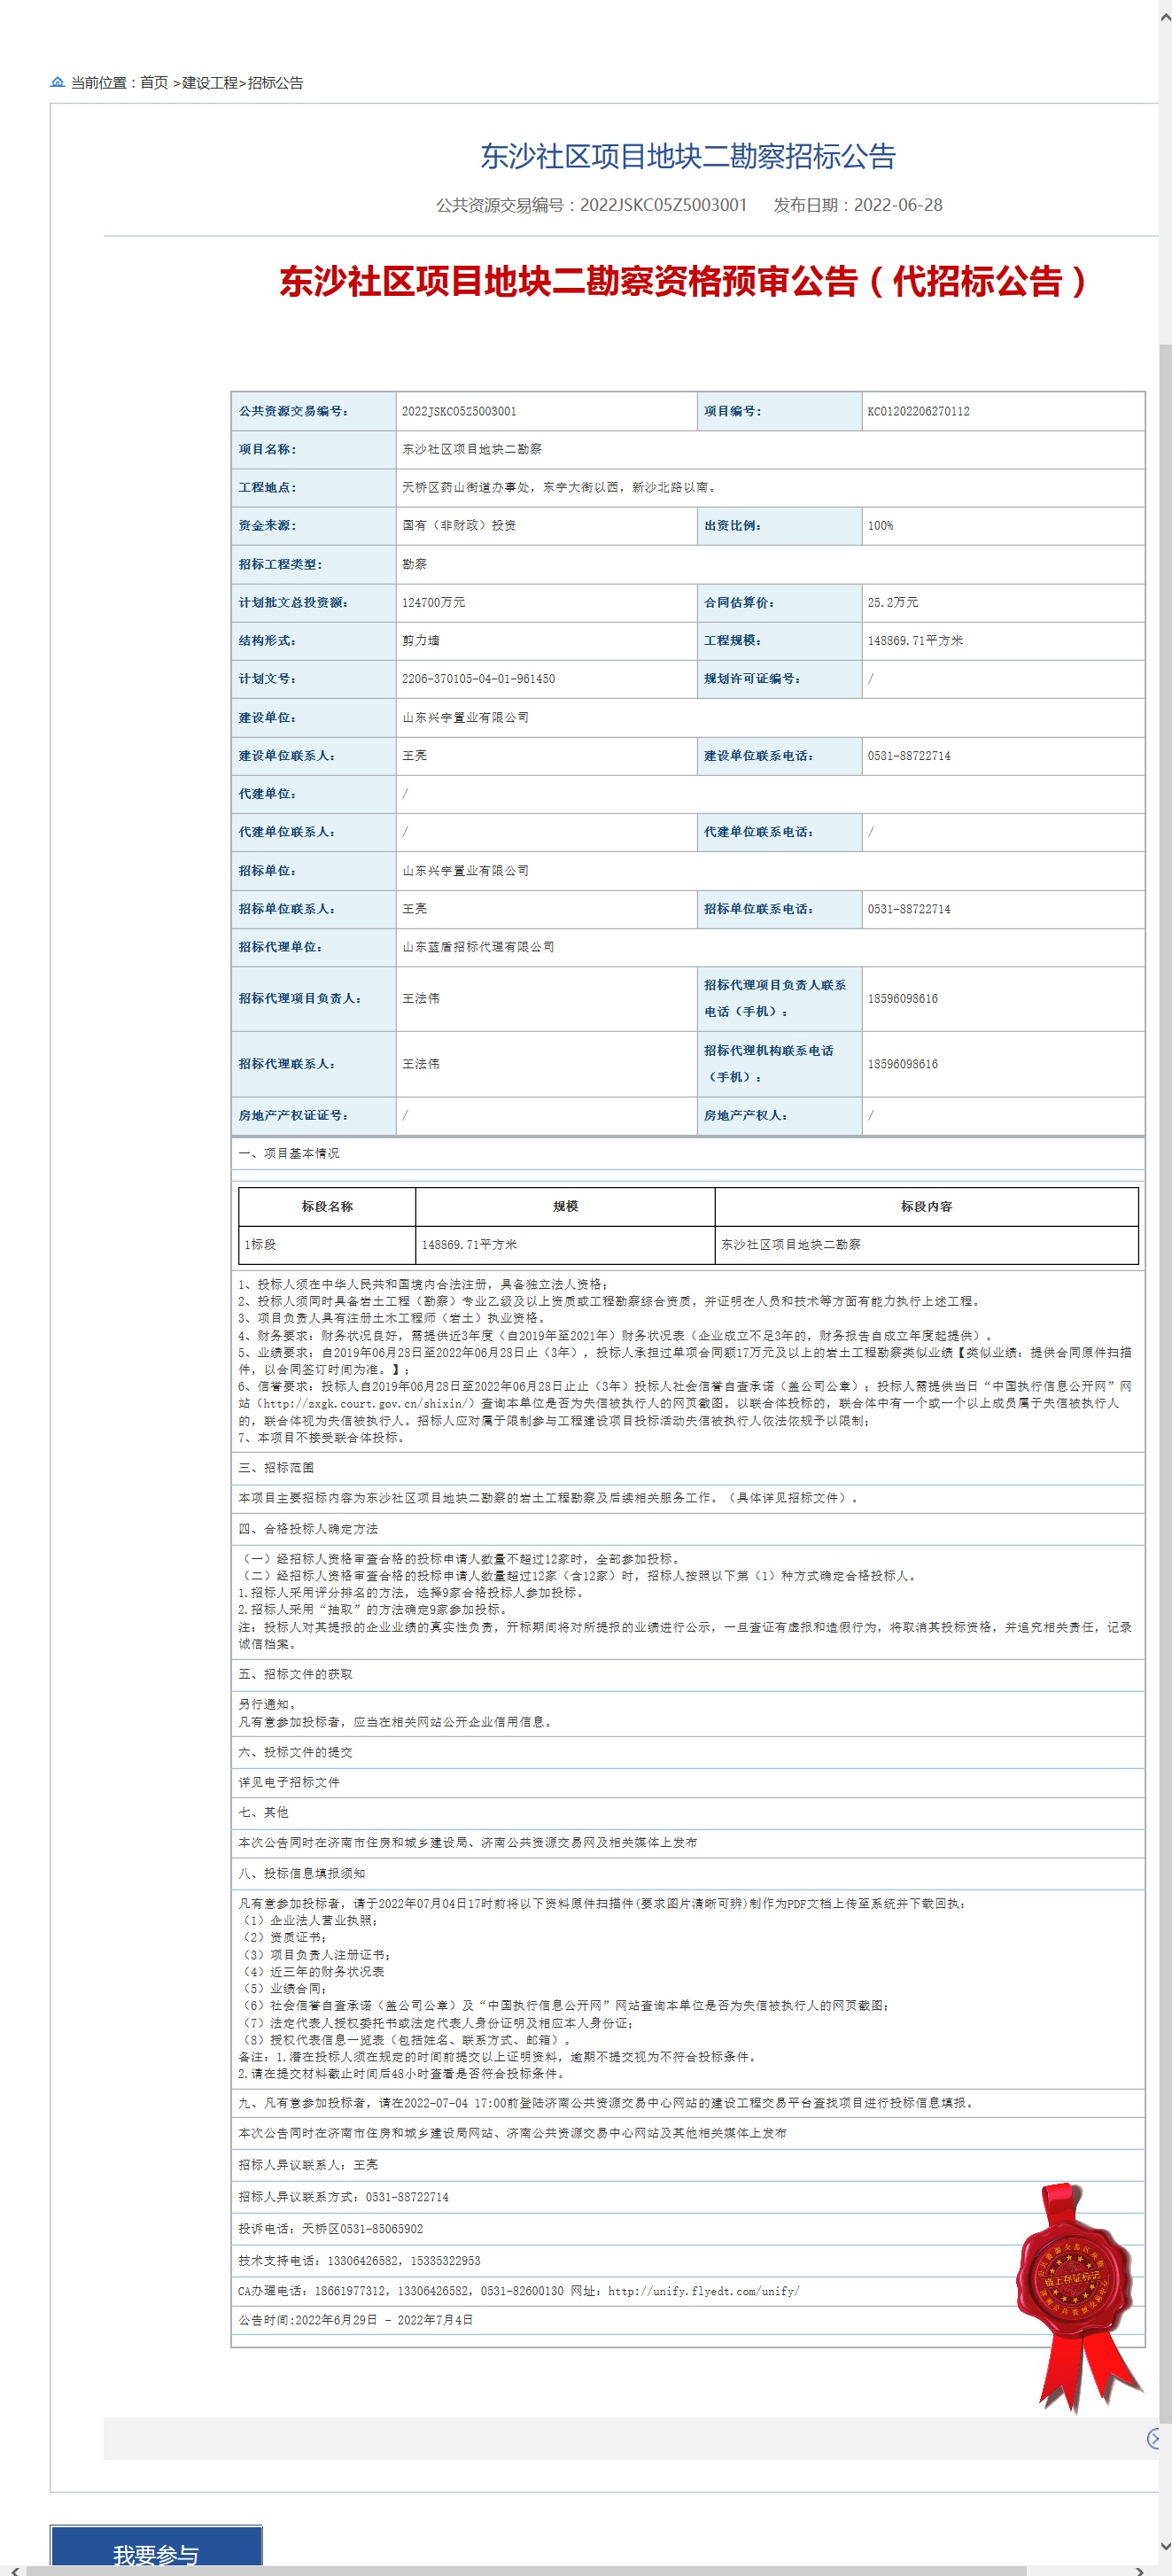Click the 建设单位 value 山东兴宇置业有限公司
The height and width of the screenshot is (2576, 1172).
click(x=466, y=718)
